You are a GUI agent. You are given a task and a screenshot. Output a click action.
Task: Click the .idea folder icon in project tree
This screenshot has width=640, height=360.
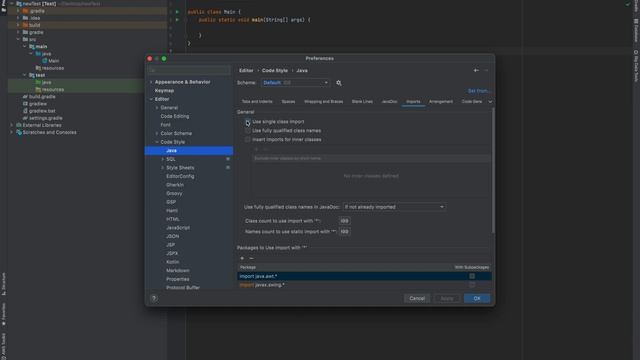[x=25, y=18]
